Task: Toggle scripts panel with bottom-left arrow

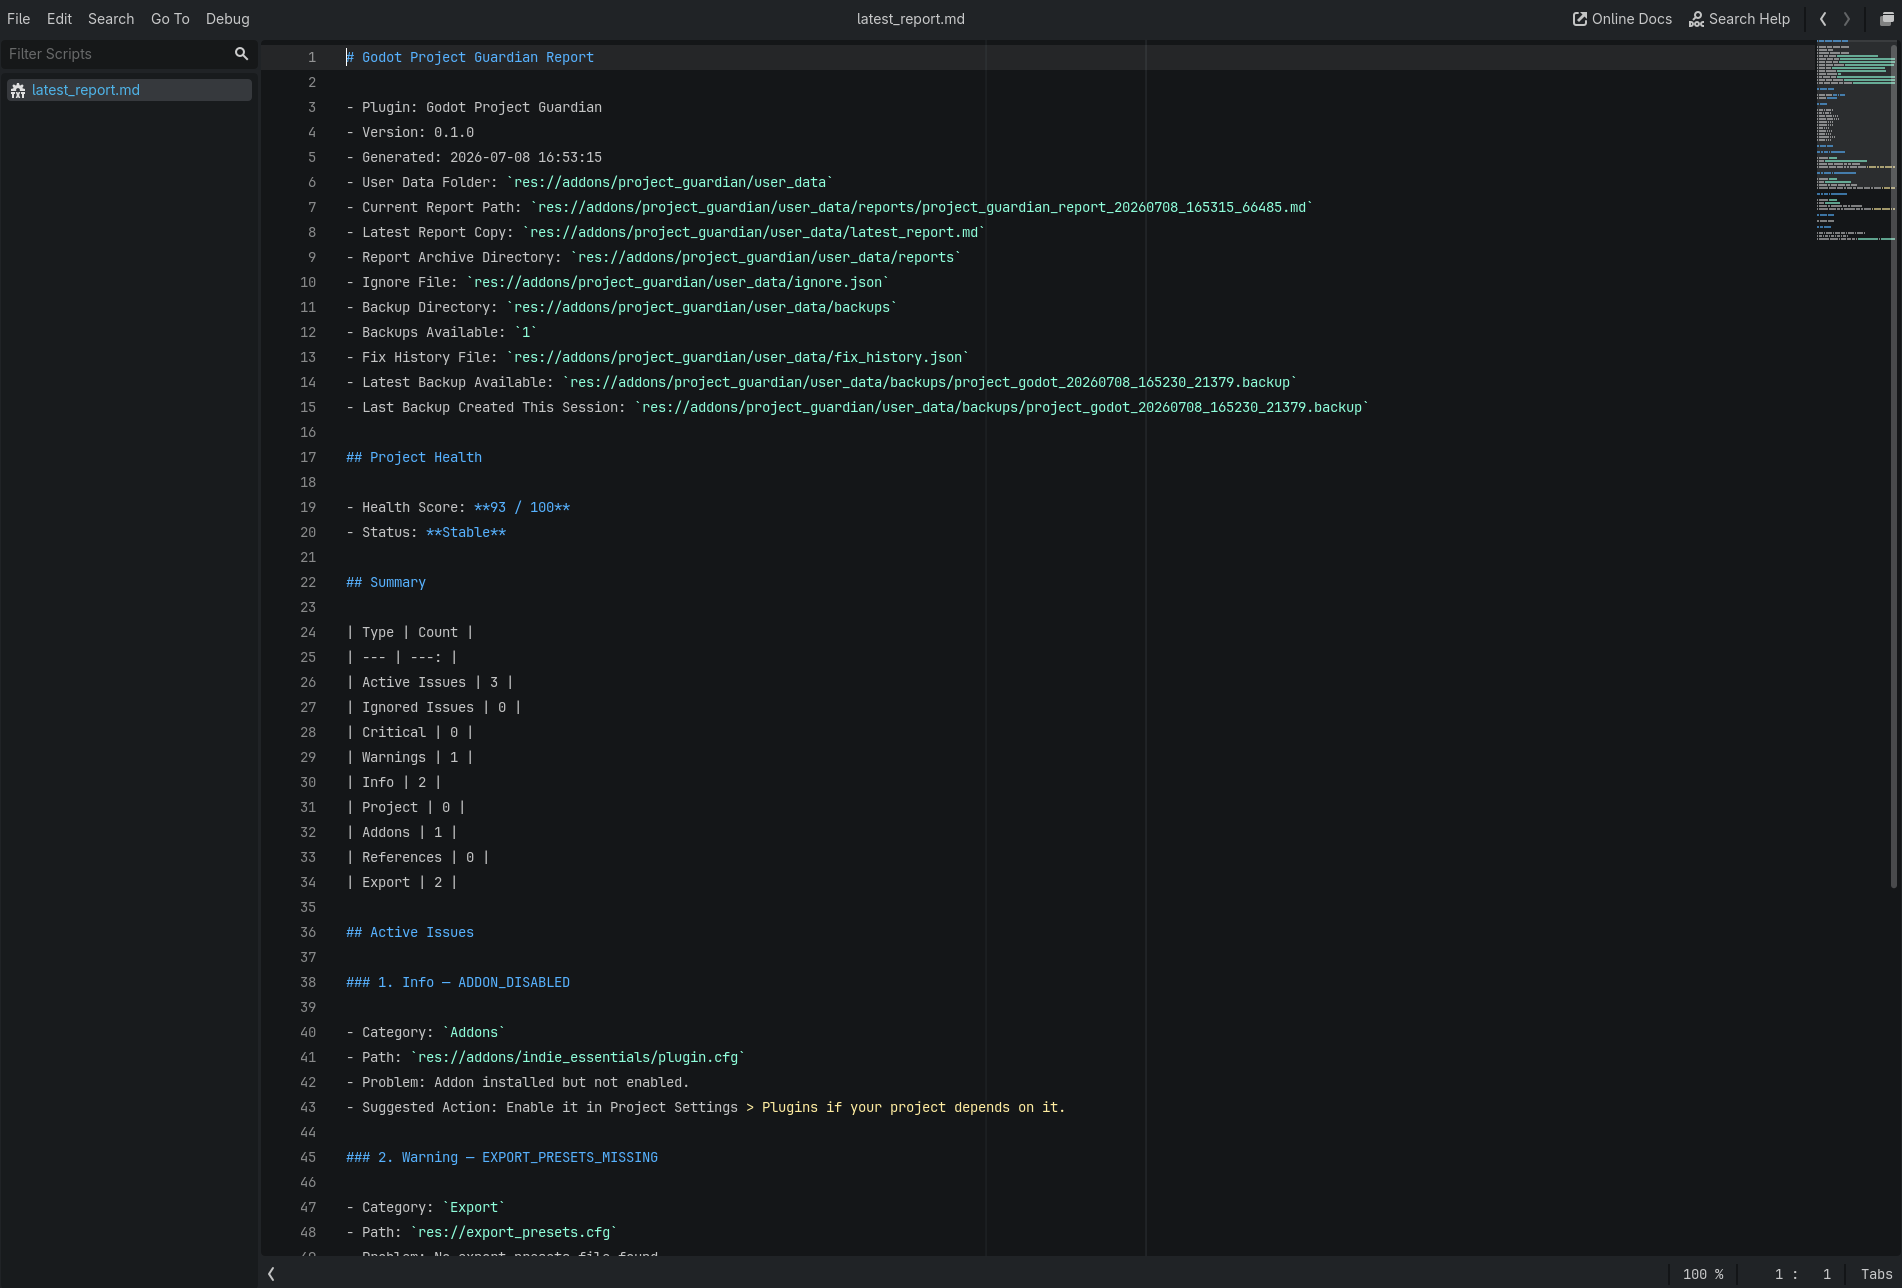Action: tap(271, 1274)
